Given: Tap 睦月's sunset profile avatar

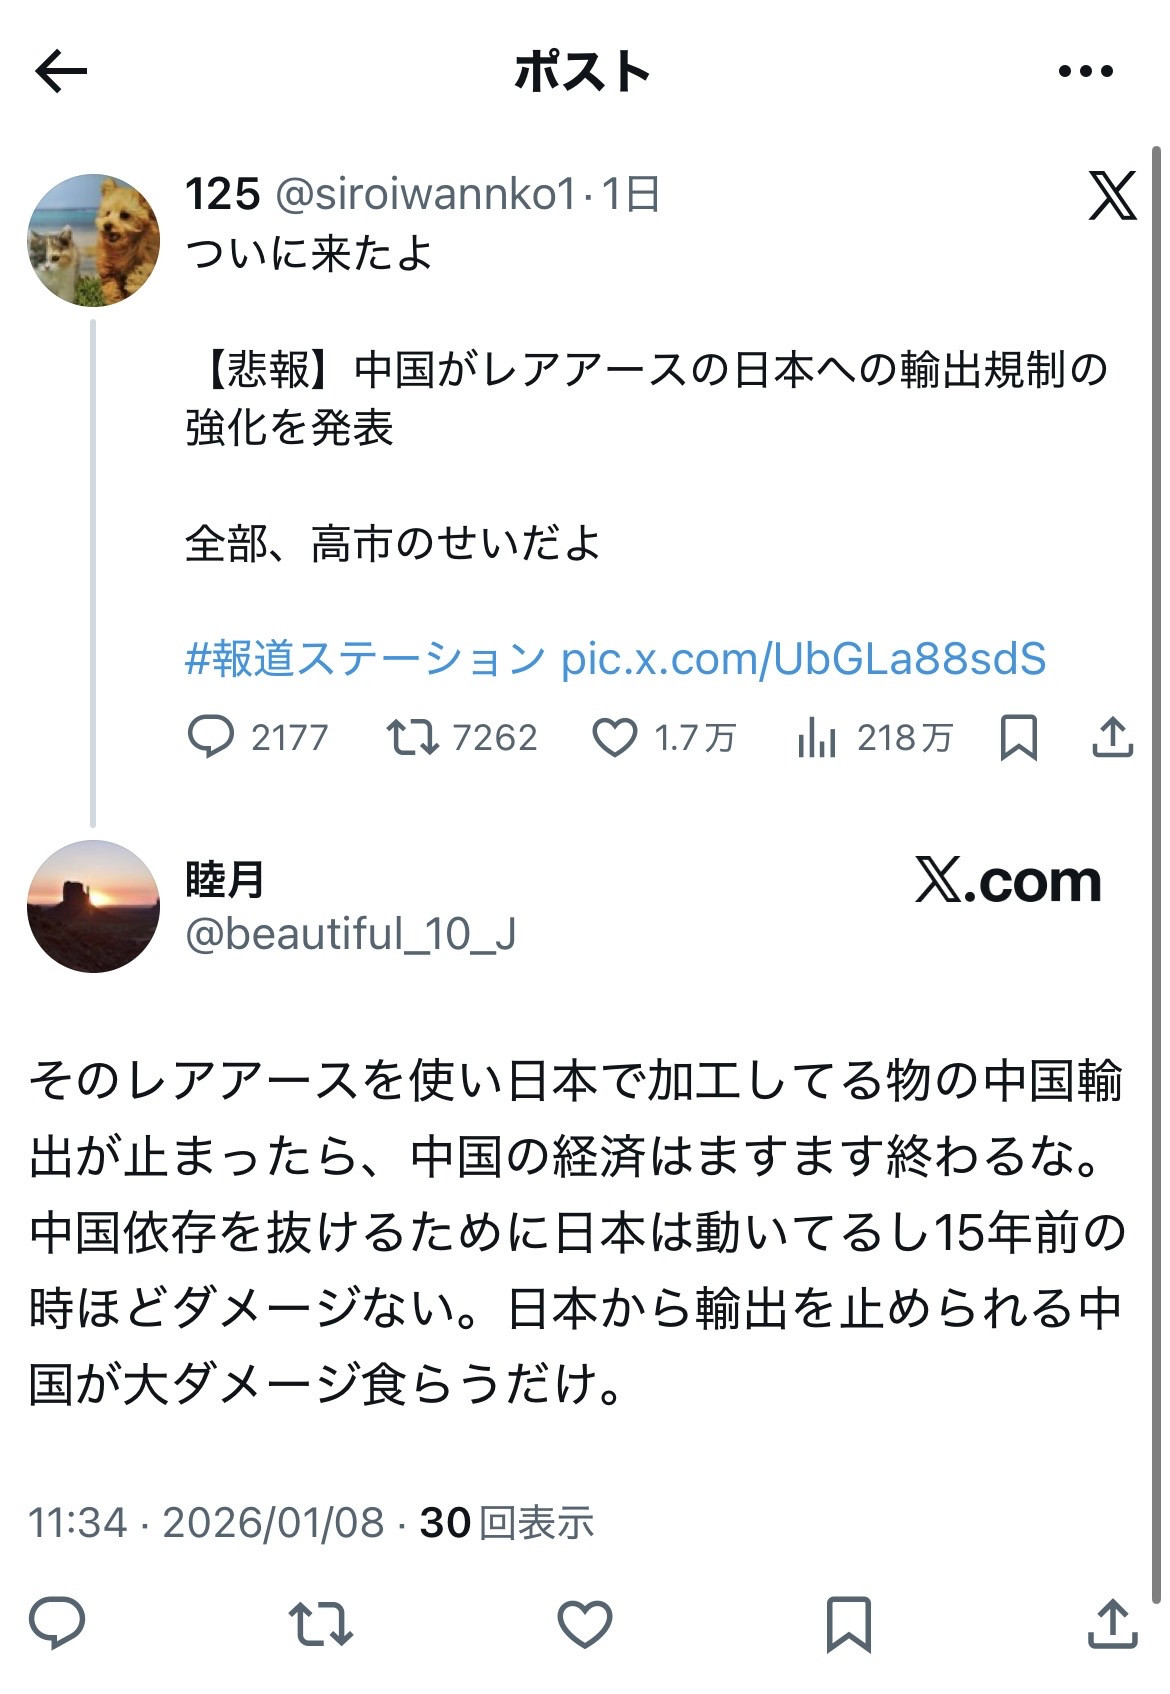Looking at the screenshot, I should [x=93, y=906].
